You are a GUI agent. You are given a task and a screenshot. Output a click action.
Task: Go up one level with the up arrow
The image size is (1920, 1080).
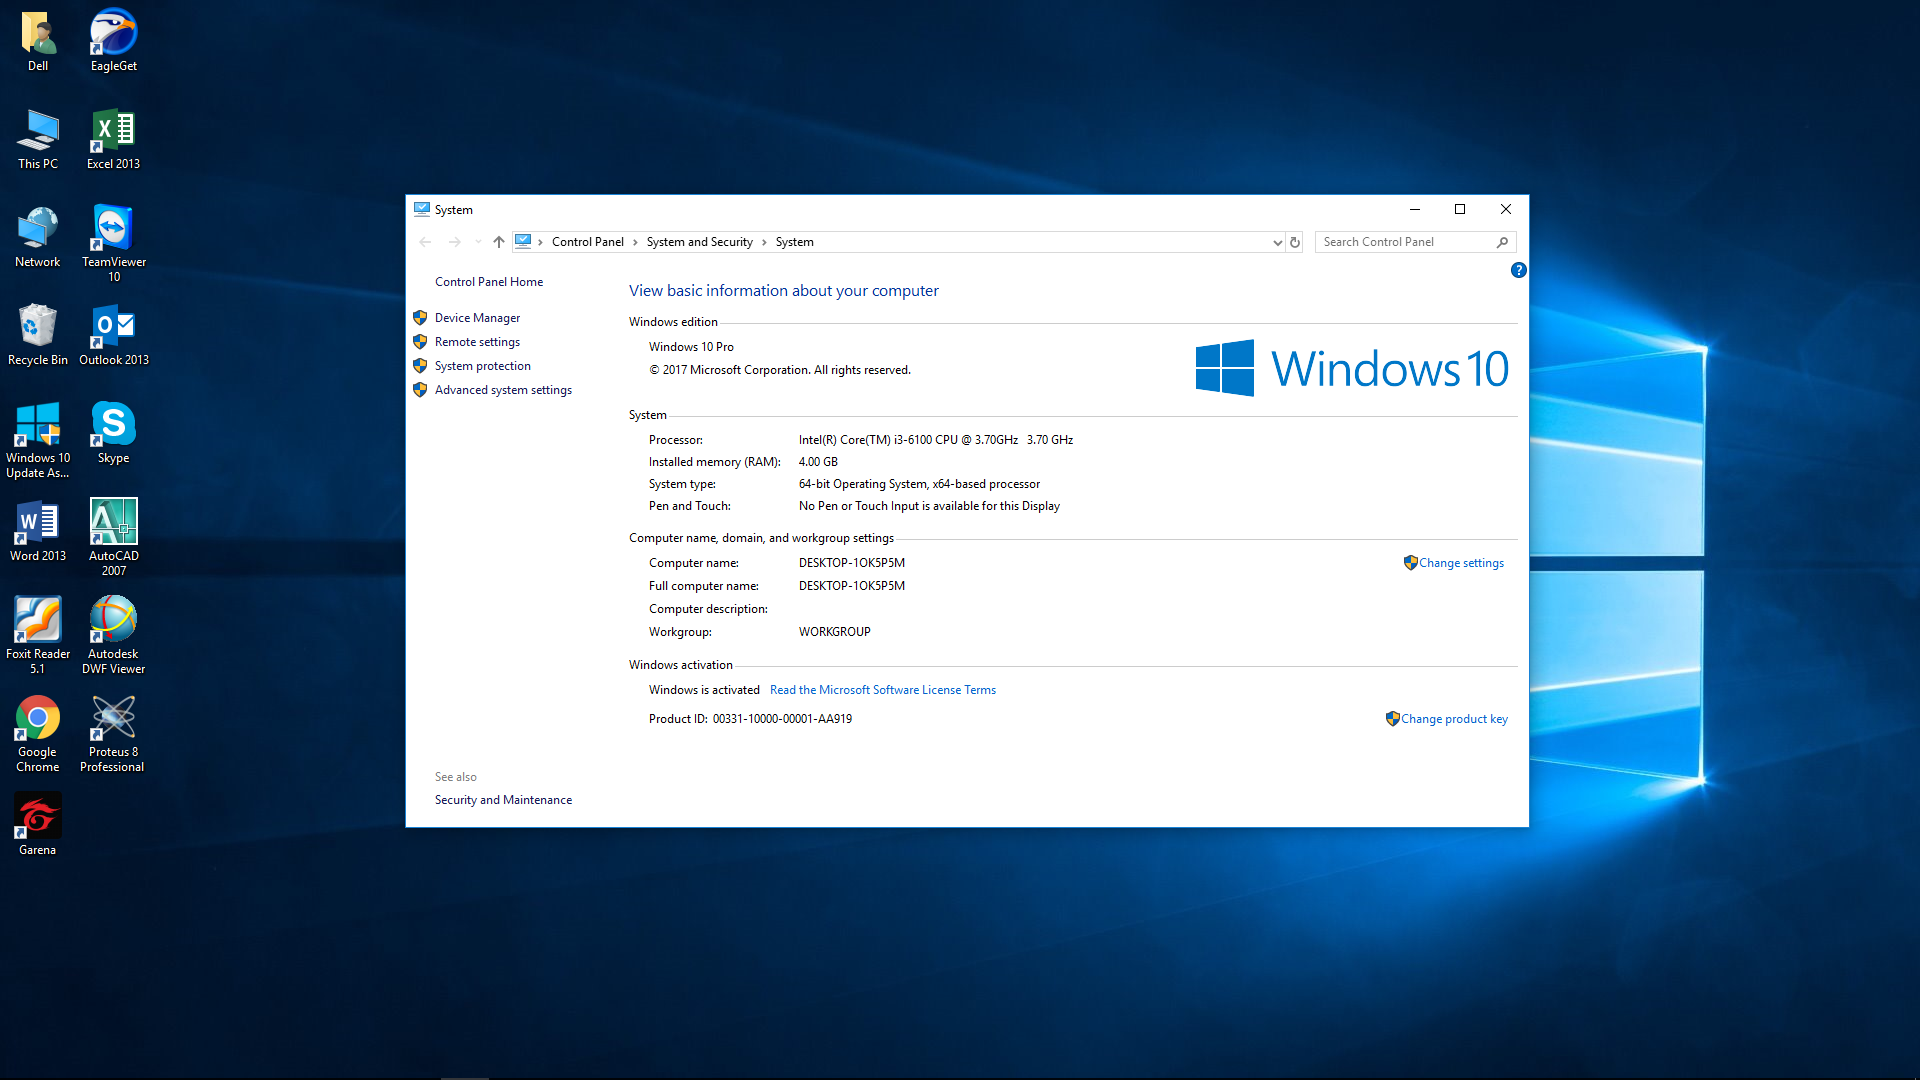click(x=498, y=242)
